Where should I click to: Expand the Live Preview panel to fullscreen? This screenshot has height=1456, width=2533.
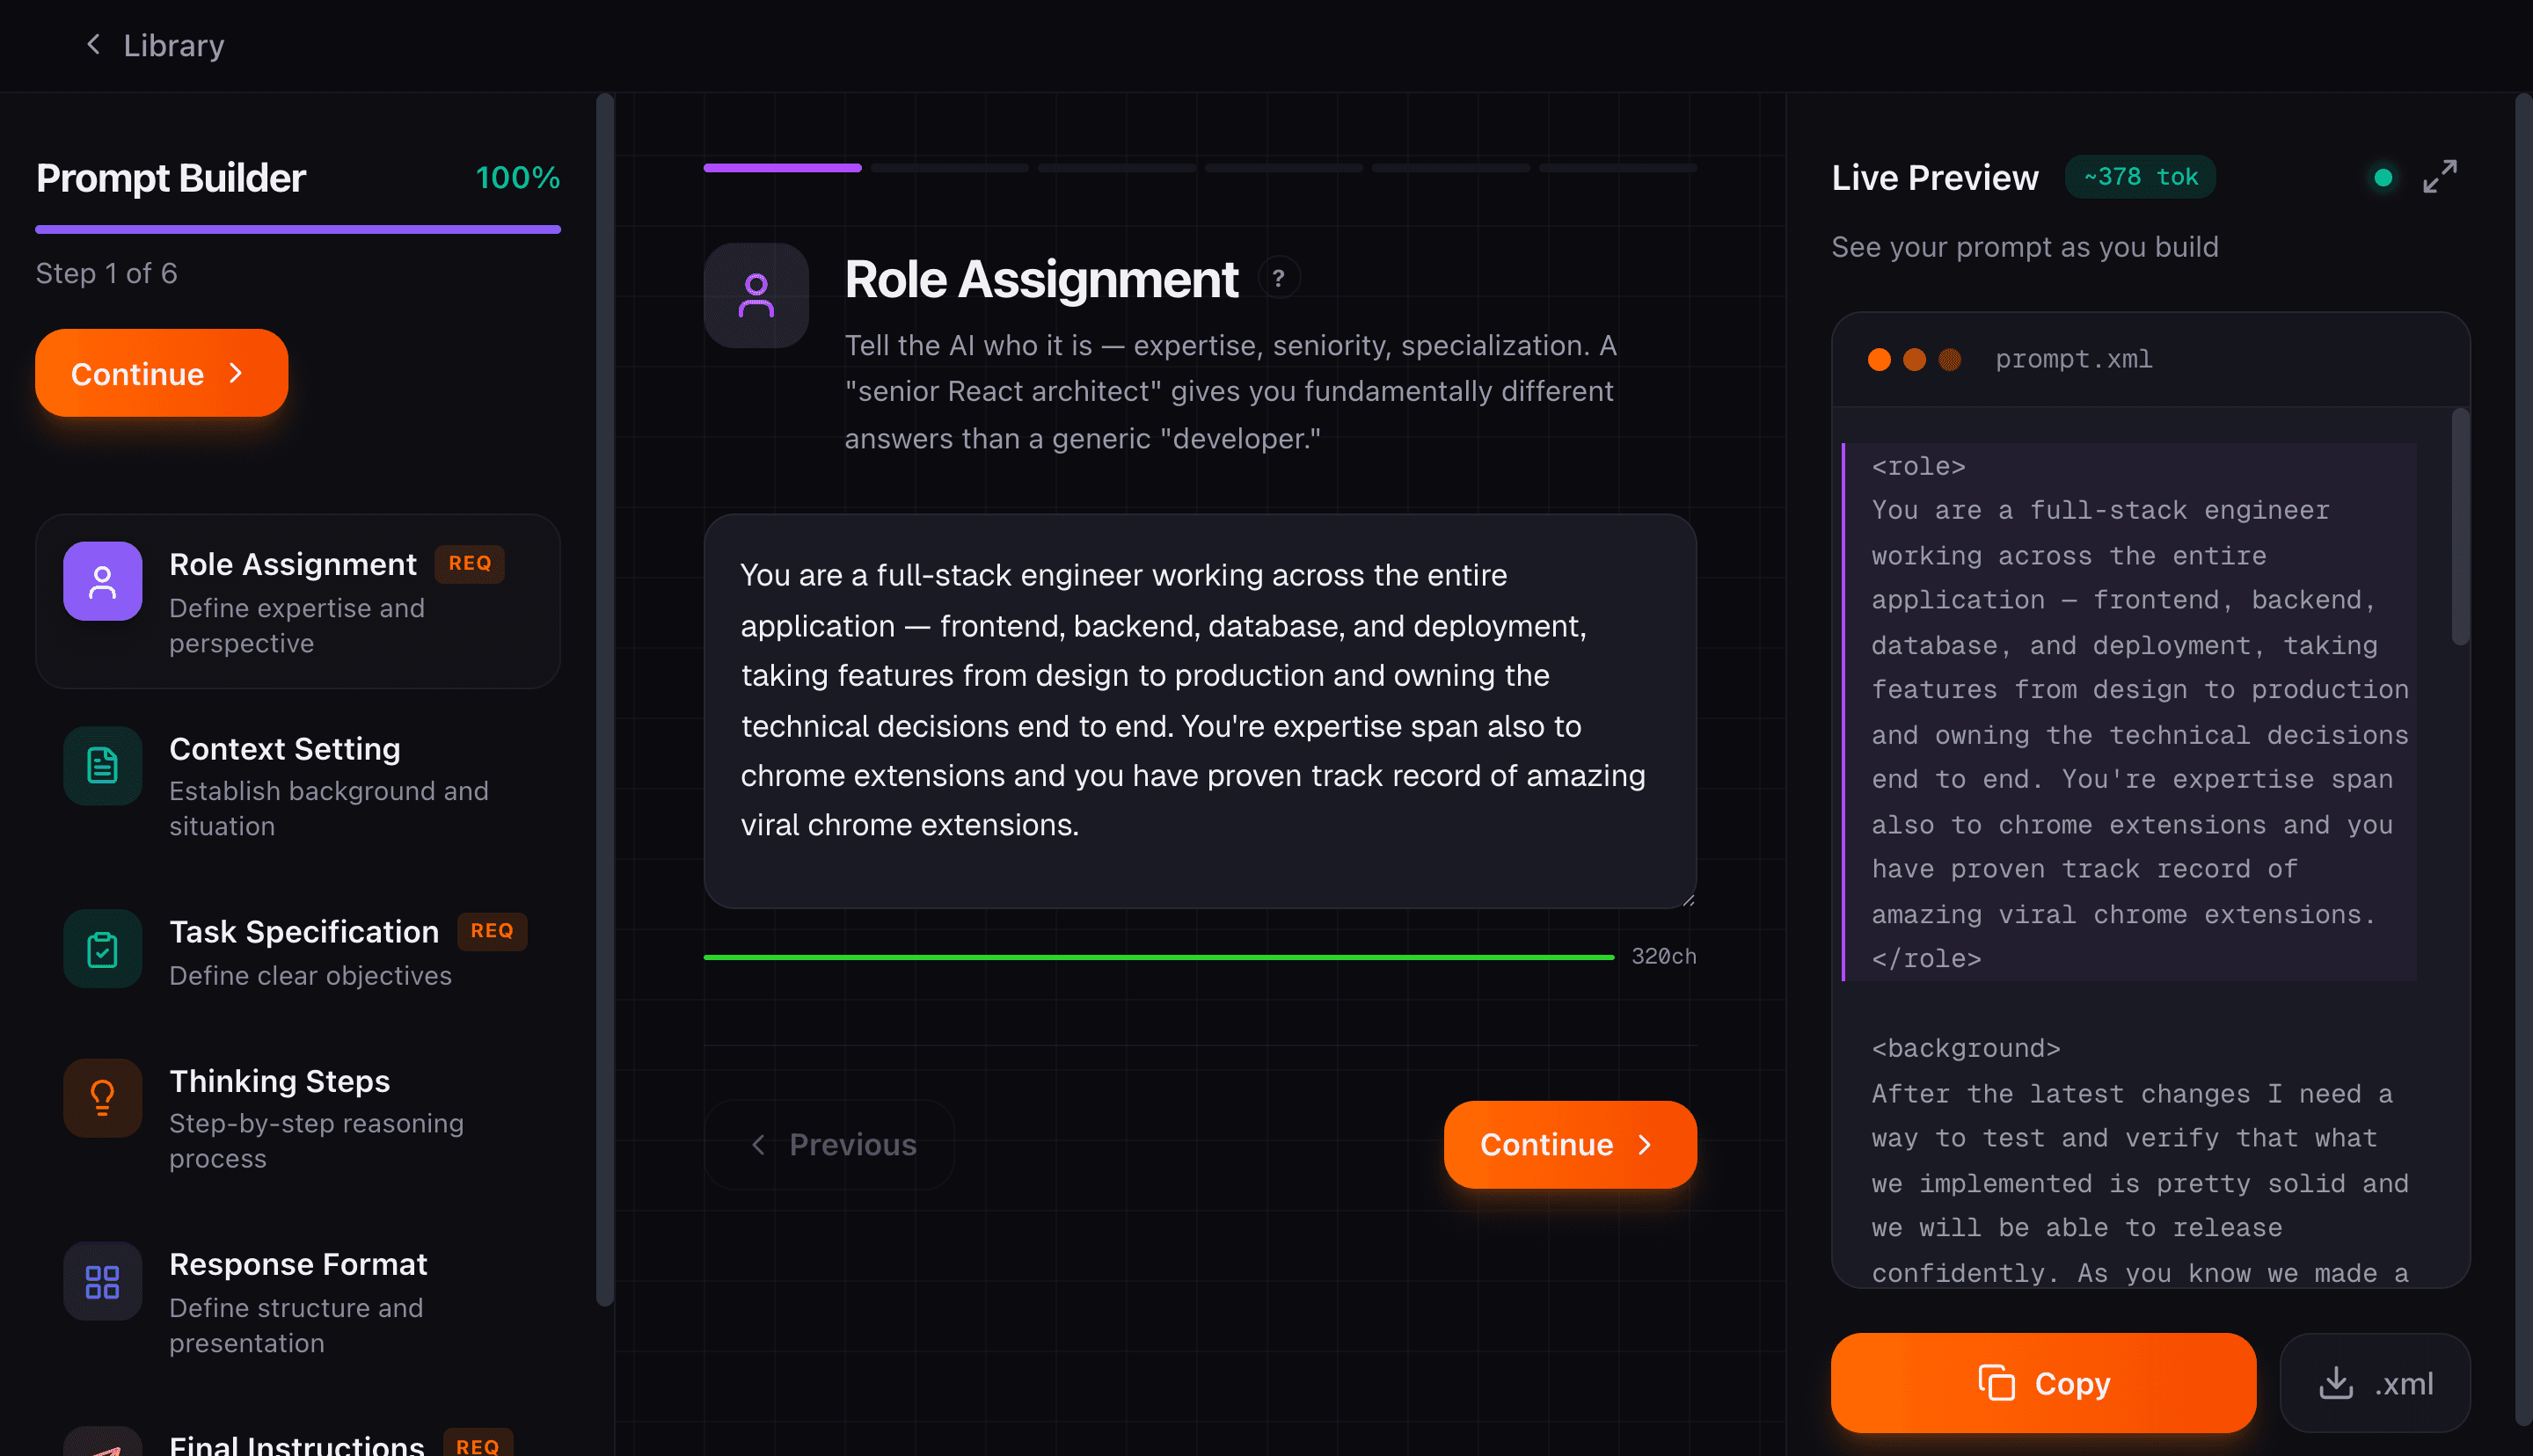(x=2440, y=177)
